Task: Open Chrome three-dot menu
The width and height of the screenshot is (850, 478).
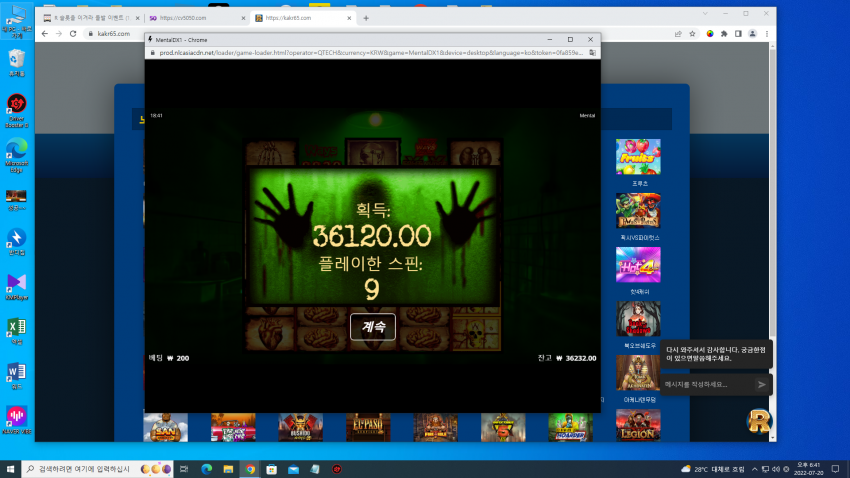Action: coord(767,34)
